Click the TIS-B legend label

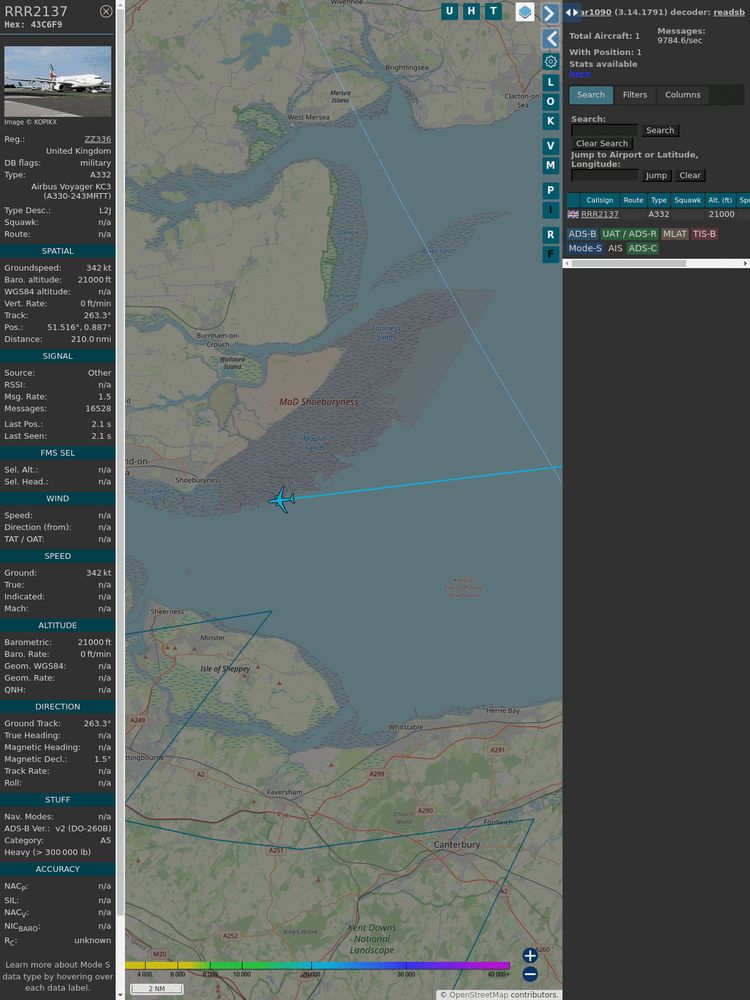704,234
